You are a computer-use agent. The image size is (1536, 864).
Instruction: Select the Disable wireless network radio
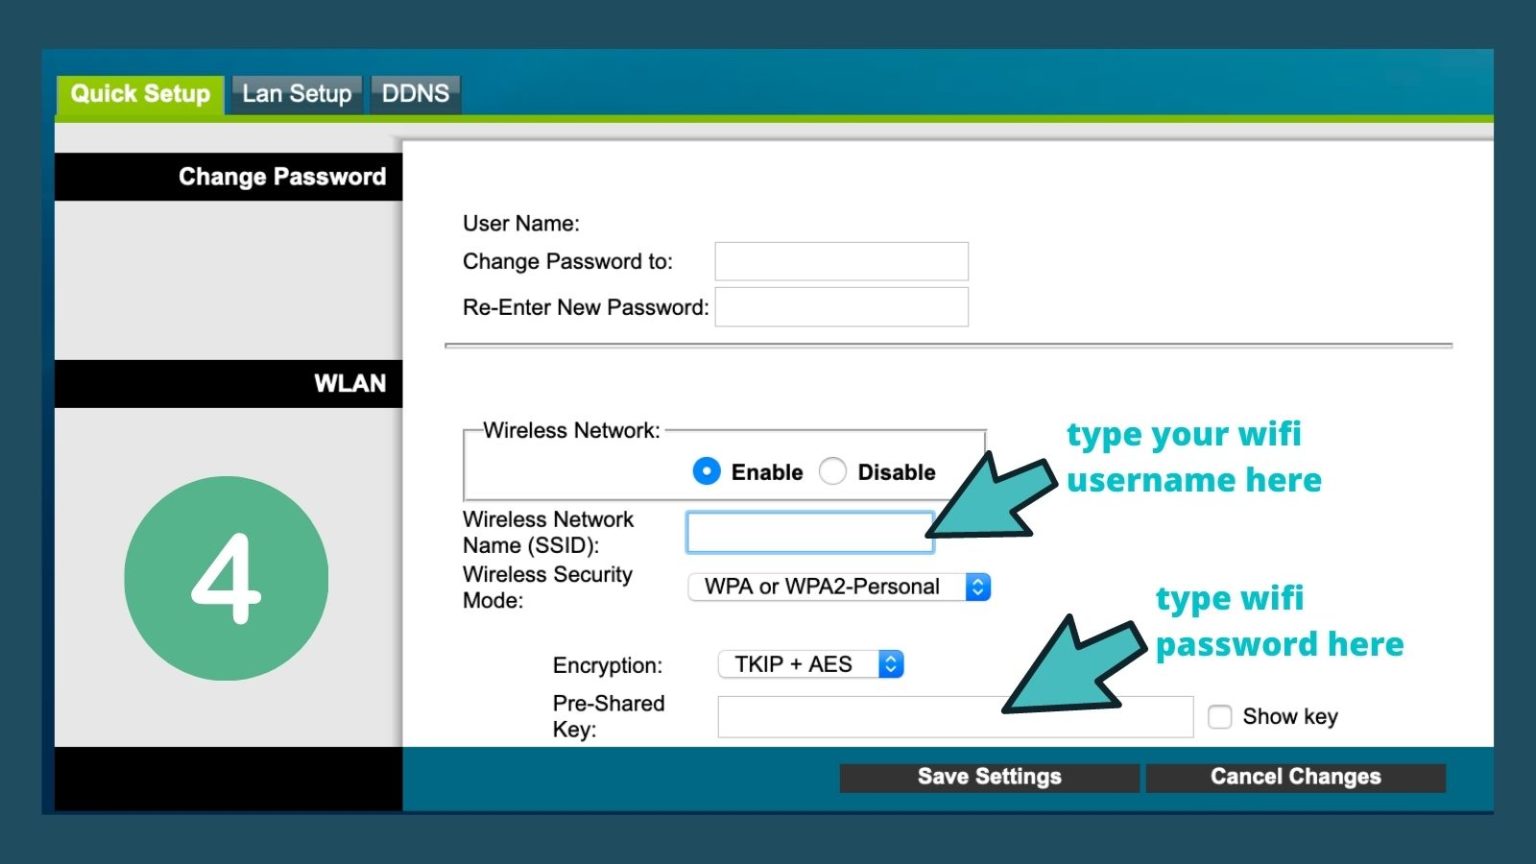pyautogui.click(x=832, y=471)
